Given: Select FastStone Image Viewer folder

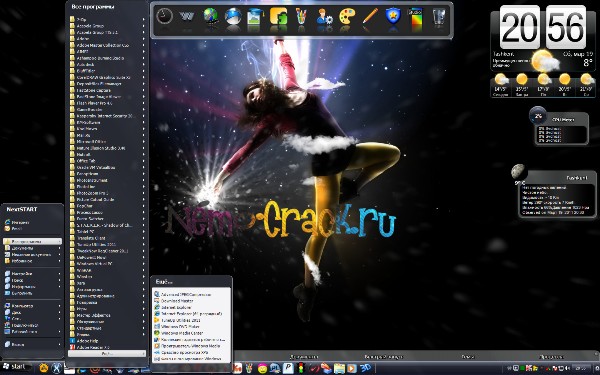Looking at the screenshot, I should pyautogui.click(x=107, y=96).
